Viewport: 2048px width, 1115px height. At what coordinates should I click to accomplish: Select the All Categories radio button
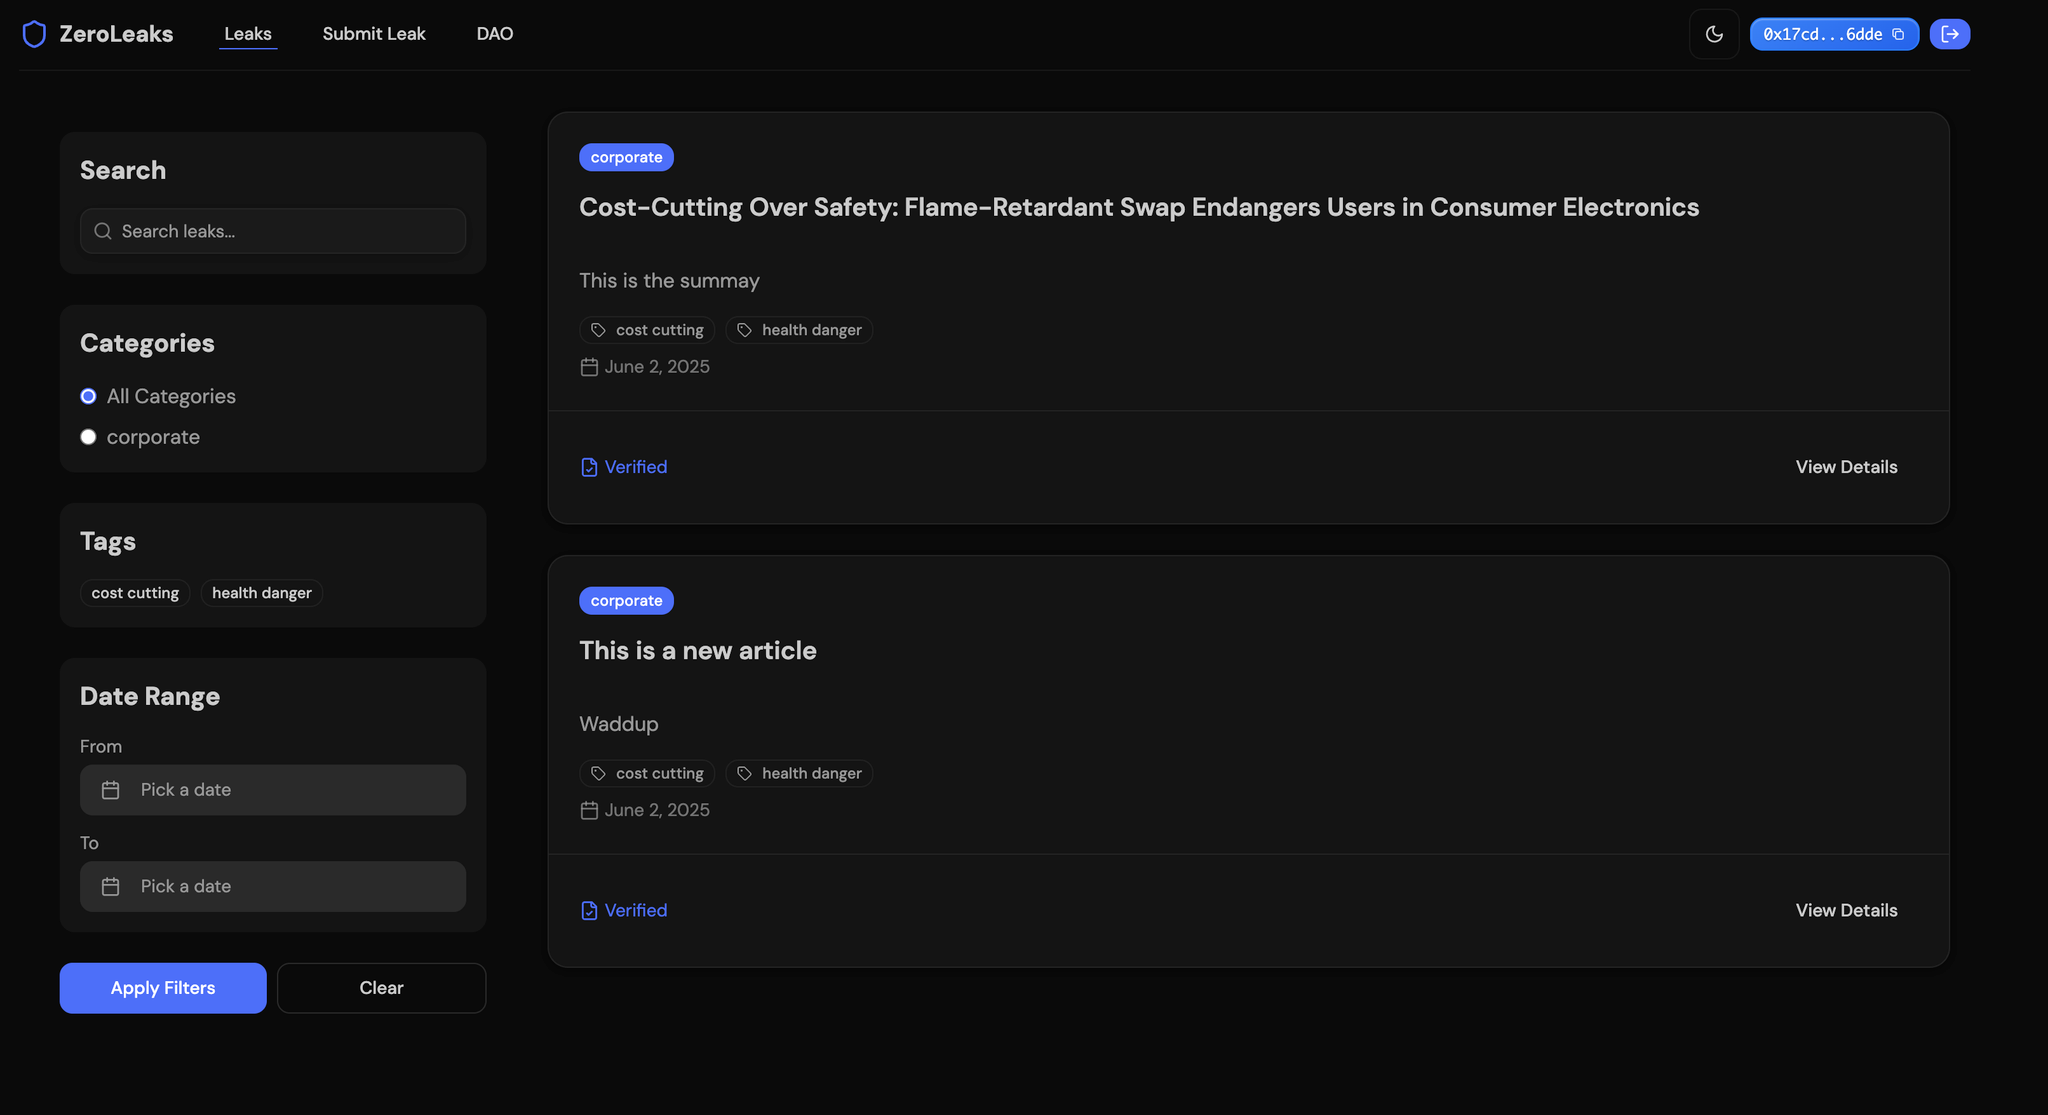88,396
